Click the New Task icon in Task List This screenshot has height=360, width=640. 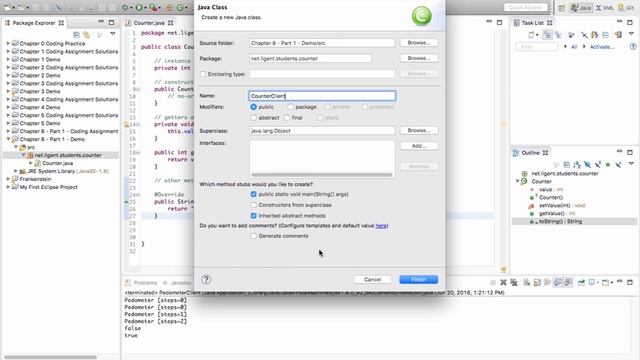531,35
